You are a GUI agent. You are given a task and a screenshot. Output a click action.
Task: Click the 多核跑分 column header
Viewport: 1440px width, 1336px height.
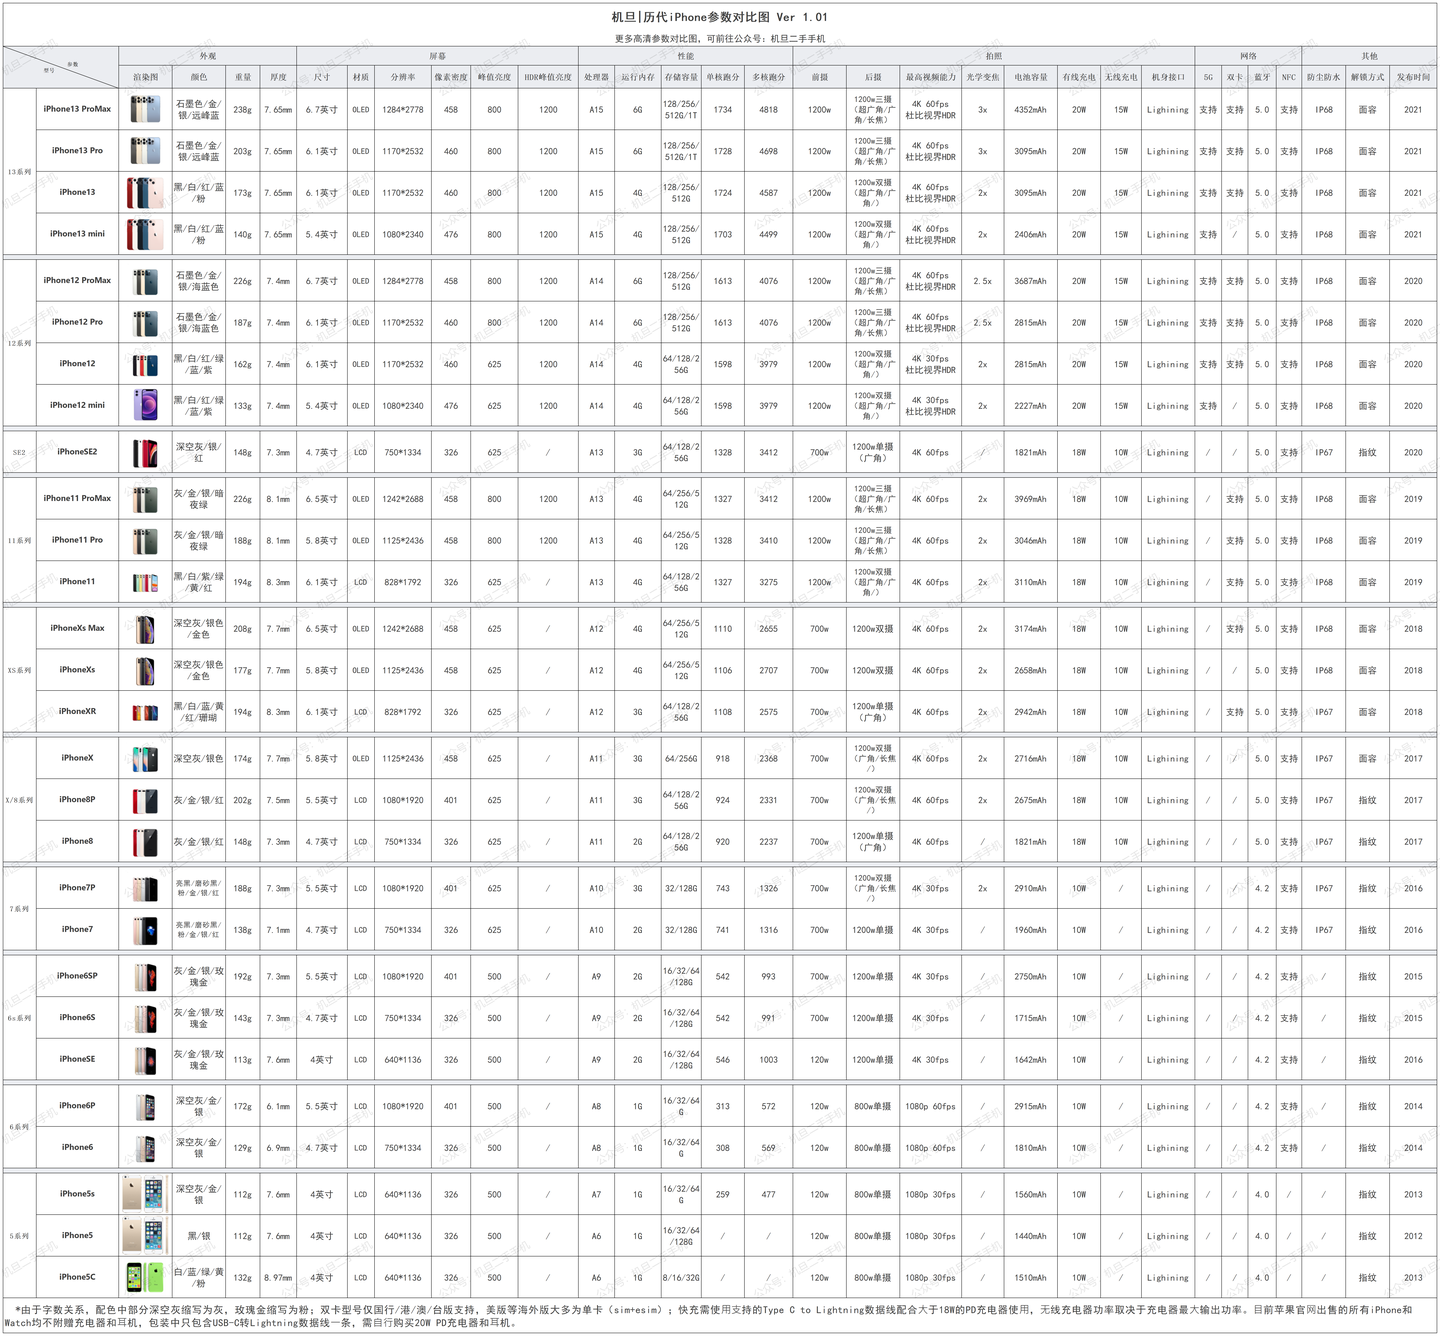pyautogui.click(x=768, y=77)
